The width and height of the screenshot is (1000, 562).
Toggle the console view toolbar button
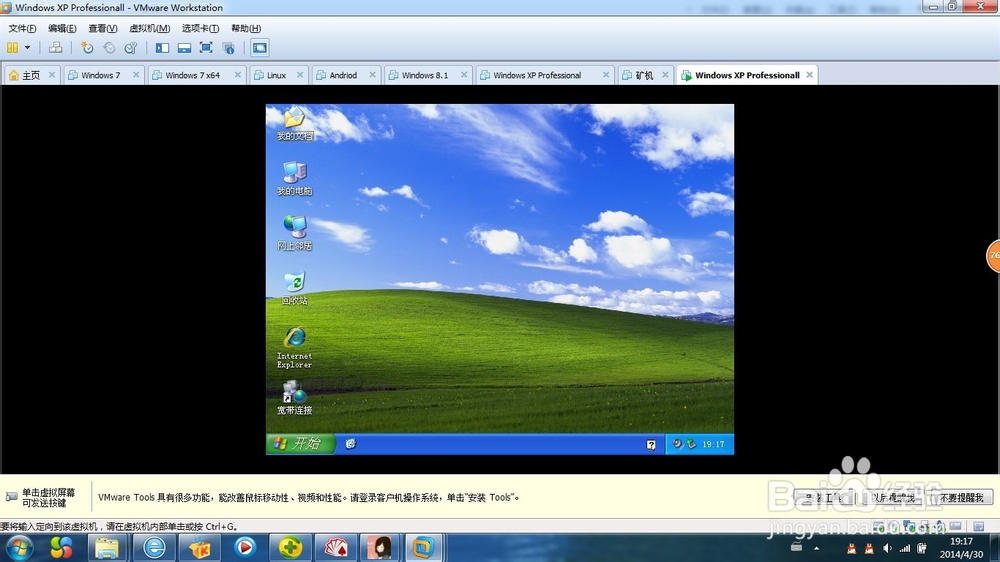[x=260, y=47]
